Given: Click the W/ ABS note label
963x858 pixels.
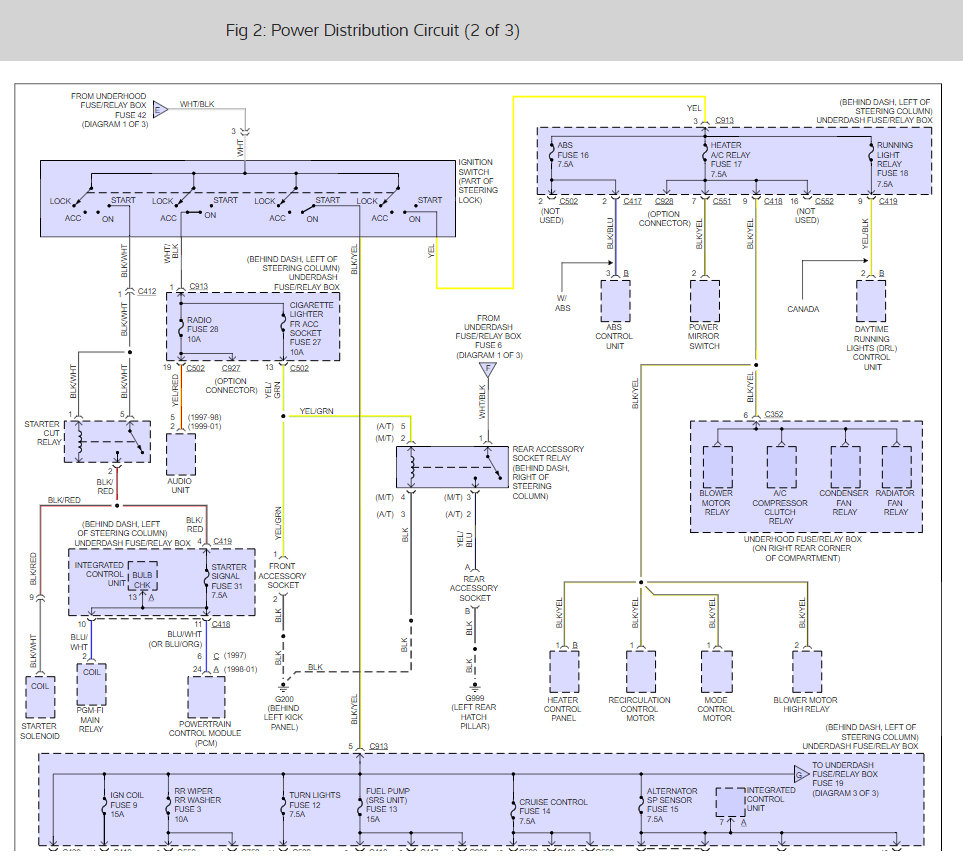Looking at the screenshot, I should click(563, 303).
